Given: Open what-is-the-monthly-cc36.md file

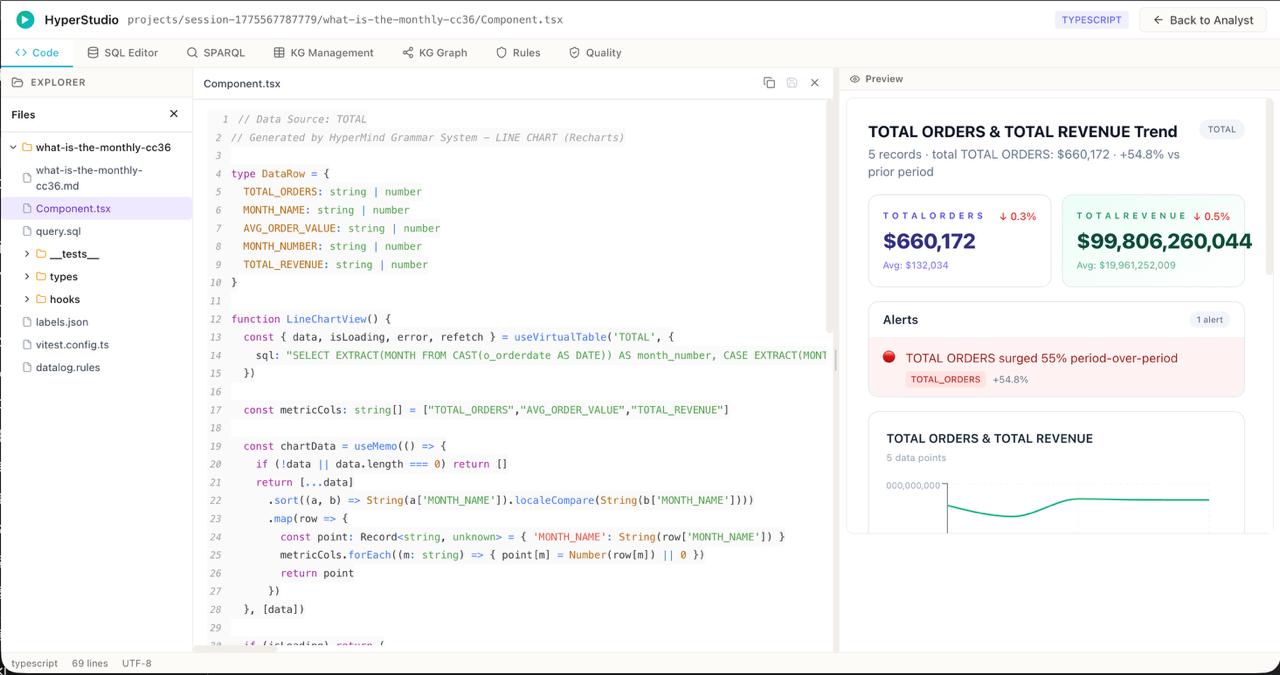Looking at the screenshot, I should click(96, 178).
